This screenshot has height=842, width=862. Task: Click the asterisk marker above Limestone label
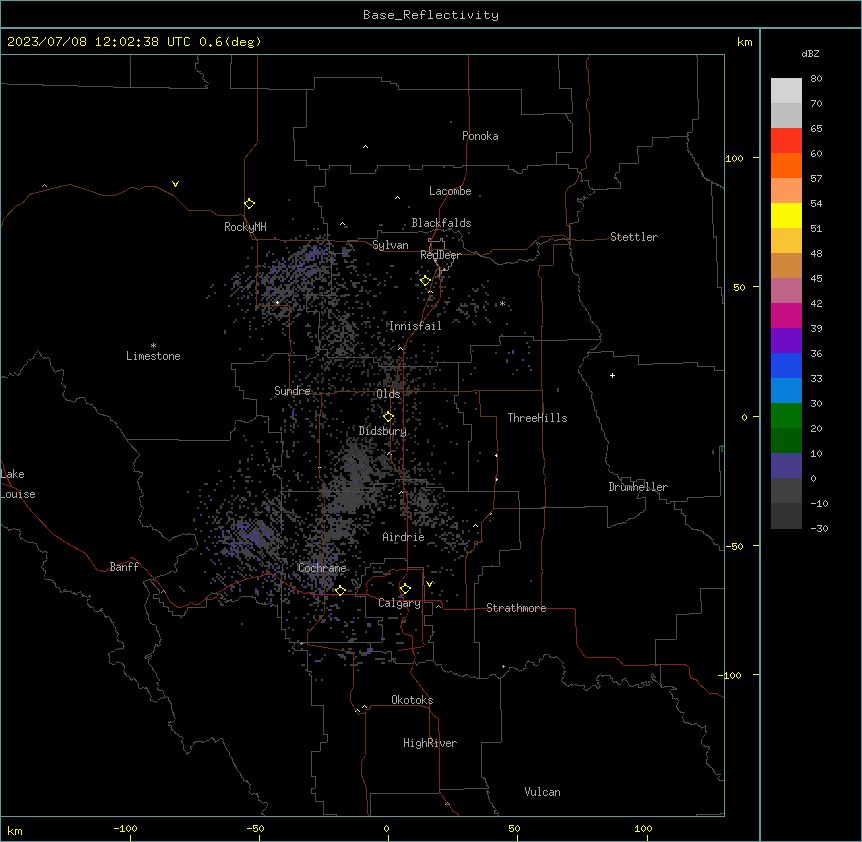point(153,346)
